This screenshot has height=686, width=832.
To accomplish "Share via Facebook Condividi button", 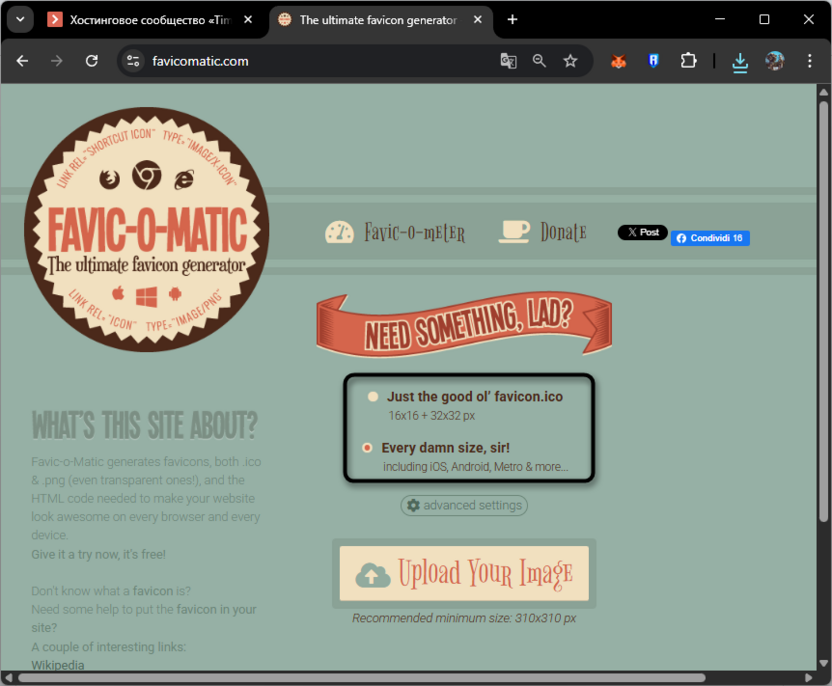I will coord(710,238).
